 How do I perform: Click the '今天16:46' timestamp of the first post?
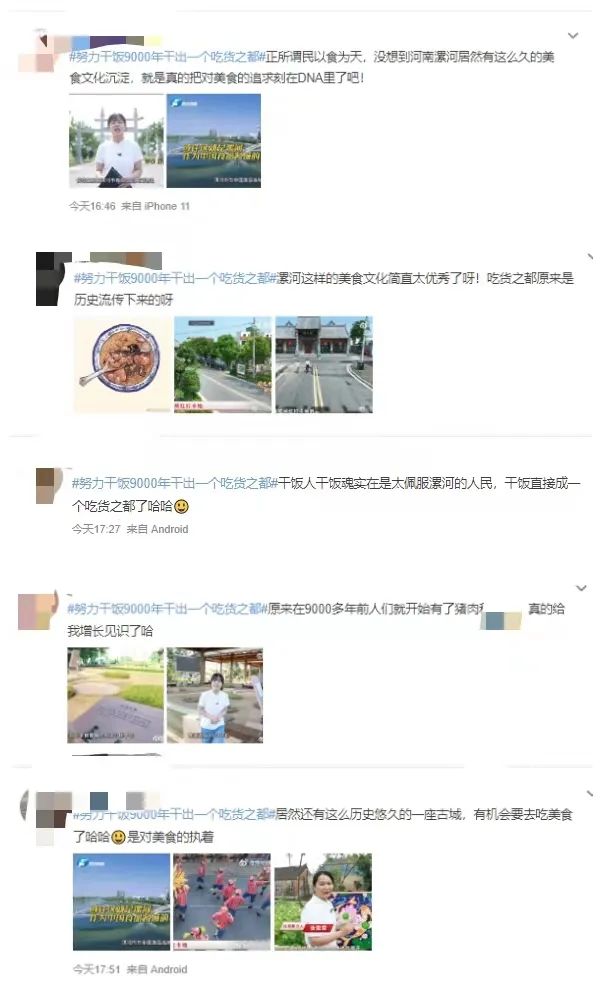pos(92,206)
